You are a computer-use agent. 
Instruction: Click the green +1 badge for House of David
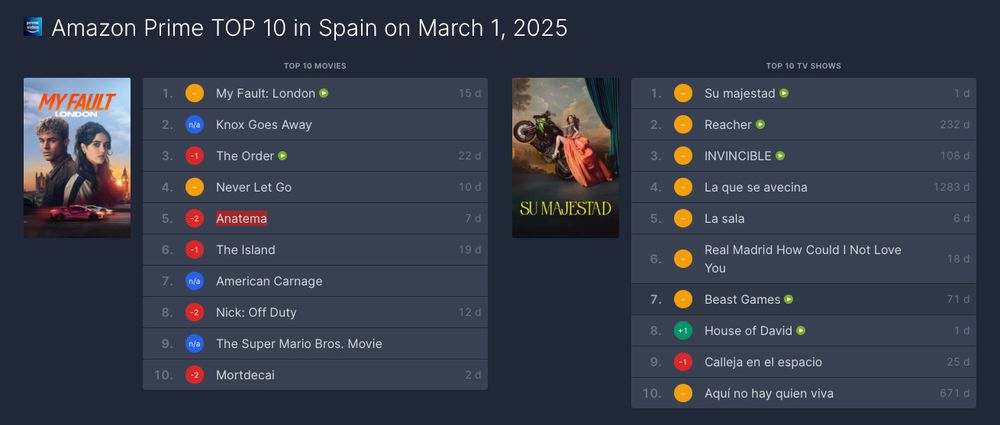point(683,331)
